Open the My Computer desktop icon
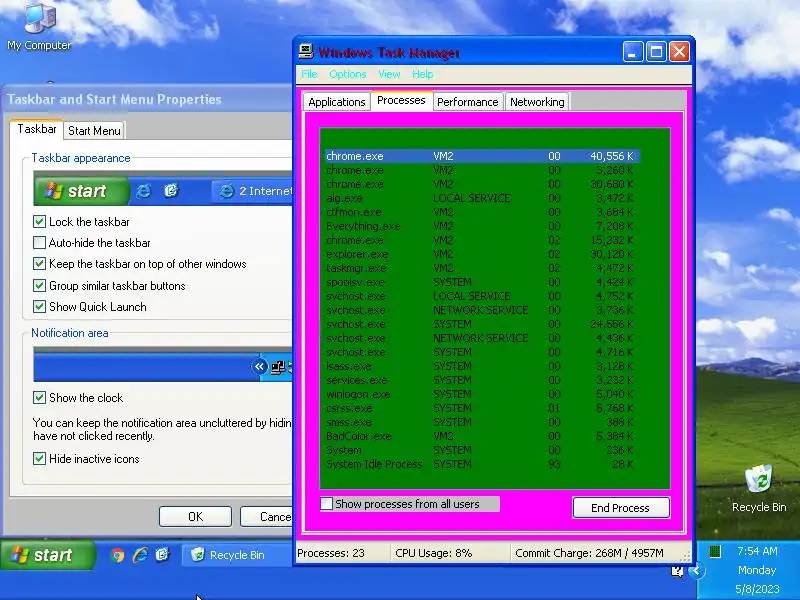The width and height of the screenshot is (800, 600). [39, 28]
